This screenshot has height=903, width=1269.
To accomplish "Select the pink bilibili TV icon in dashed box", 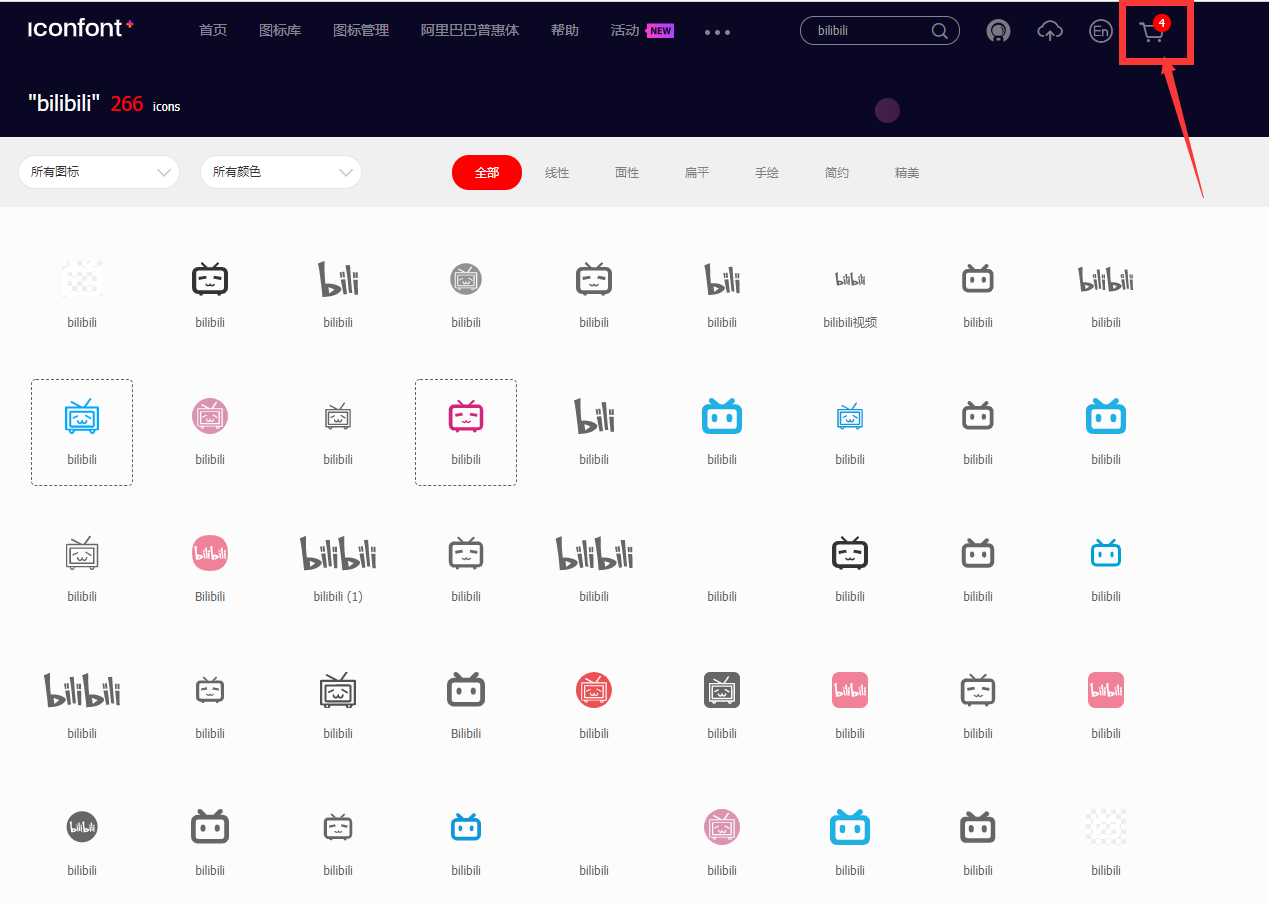I will pos(466,417).
